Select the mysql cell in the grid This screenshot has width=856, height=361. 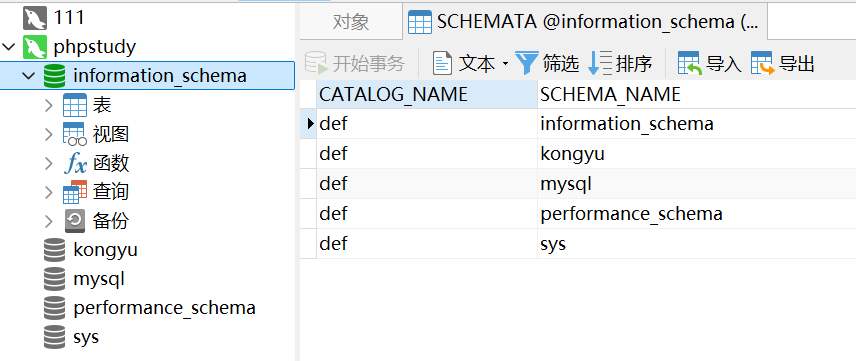pyautogui.click(x=697, y=184)
